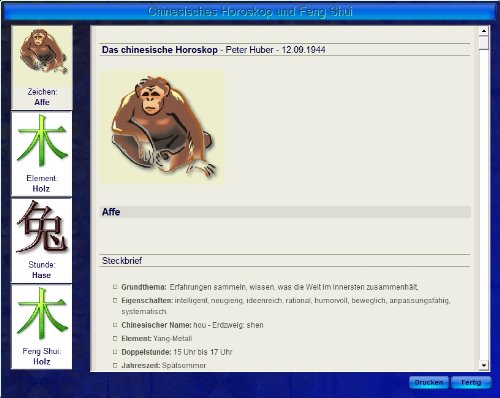Click the large monkey illustration in report
The image size is (500, 398).
pyautogui.click(x=162, y=127)
